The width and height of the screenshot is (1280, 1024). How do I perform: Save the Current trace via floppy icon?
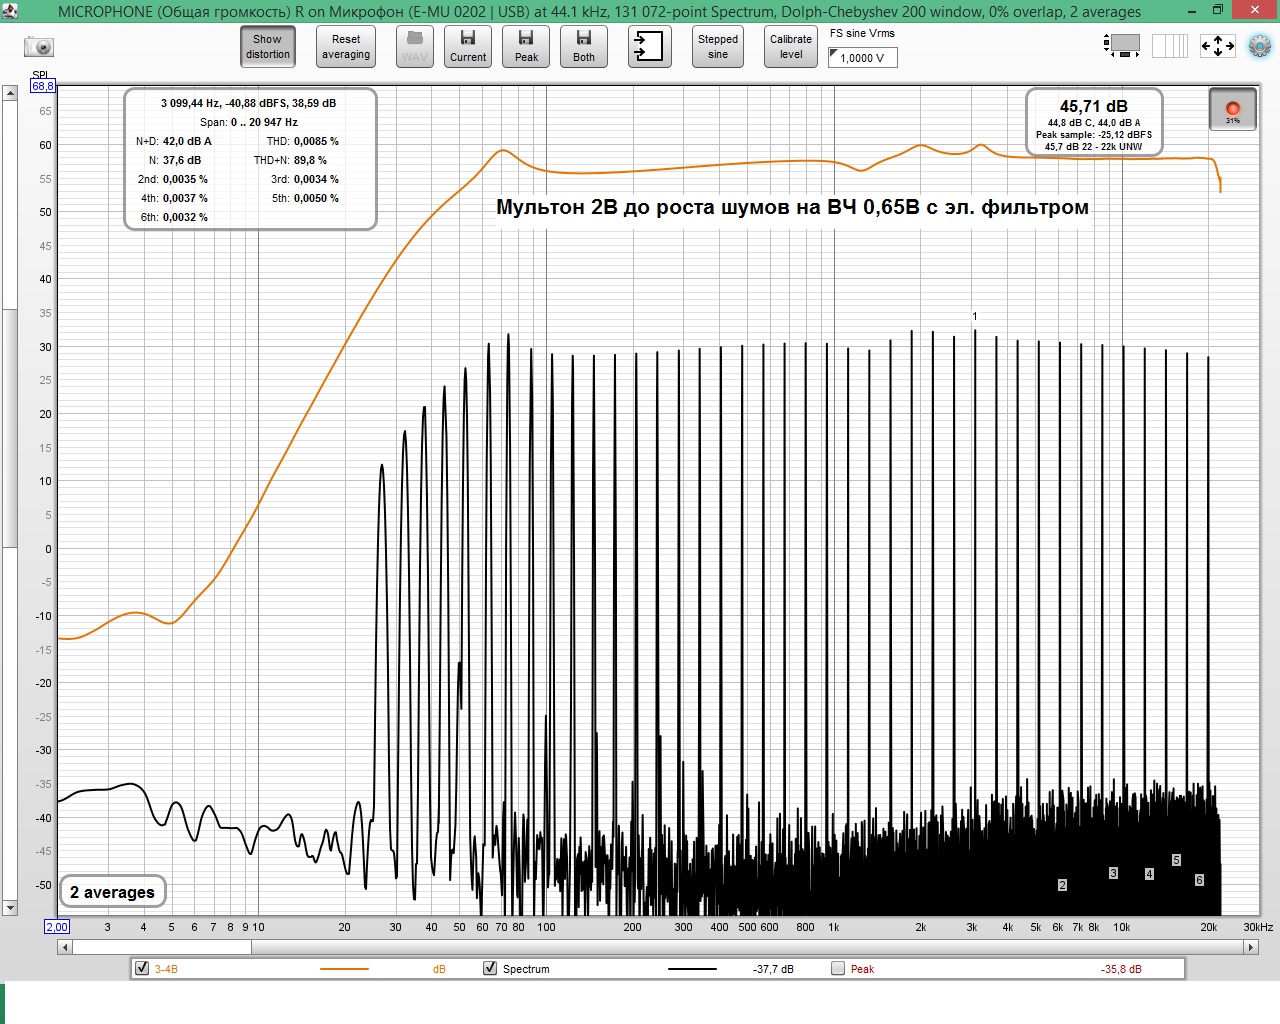468,46
